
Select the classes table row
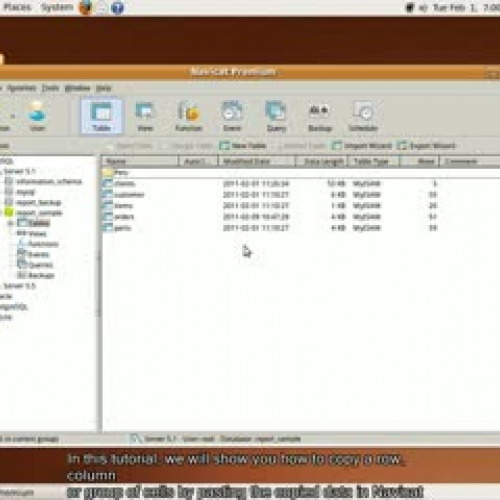pyautogui.click(x=301, y=183)
